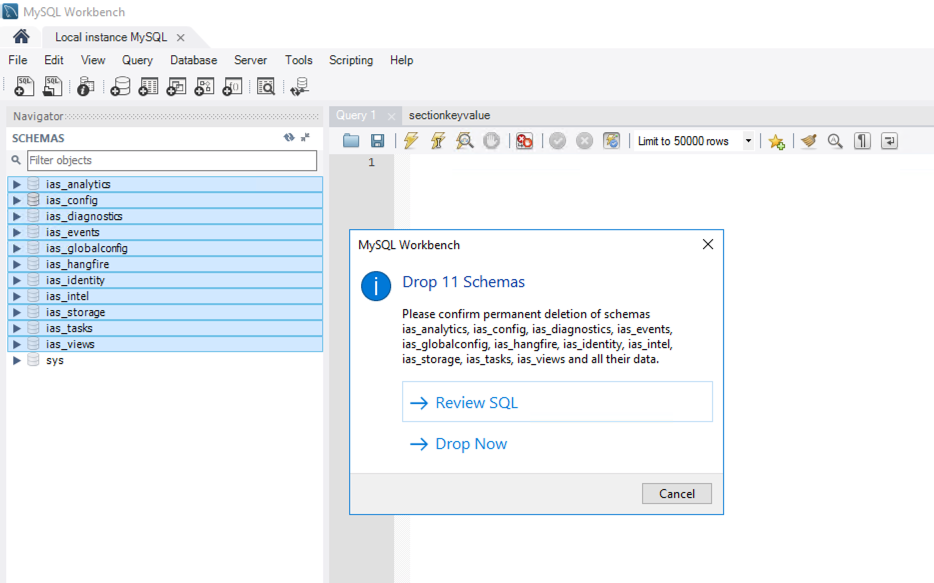The width and height of the screenshot is (934, 583).
Task: Cancel the Drop 11 Schemas dialog
Action: pos(676,493)
